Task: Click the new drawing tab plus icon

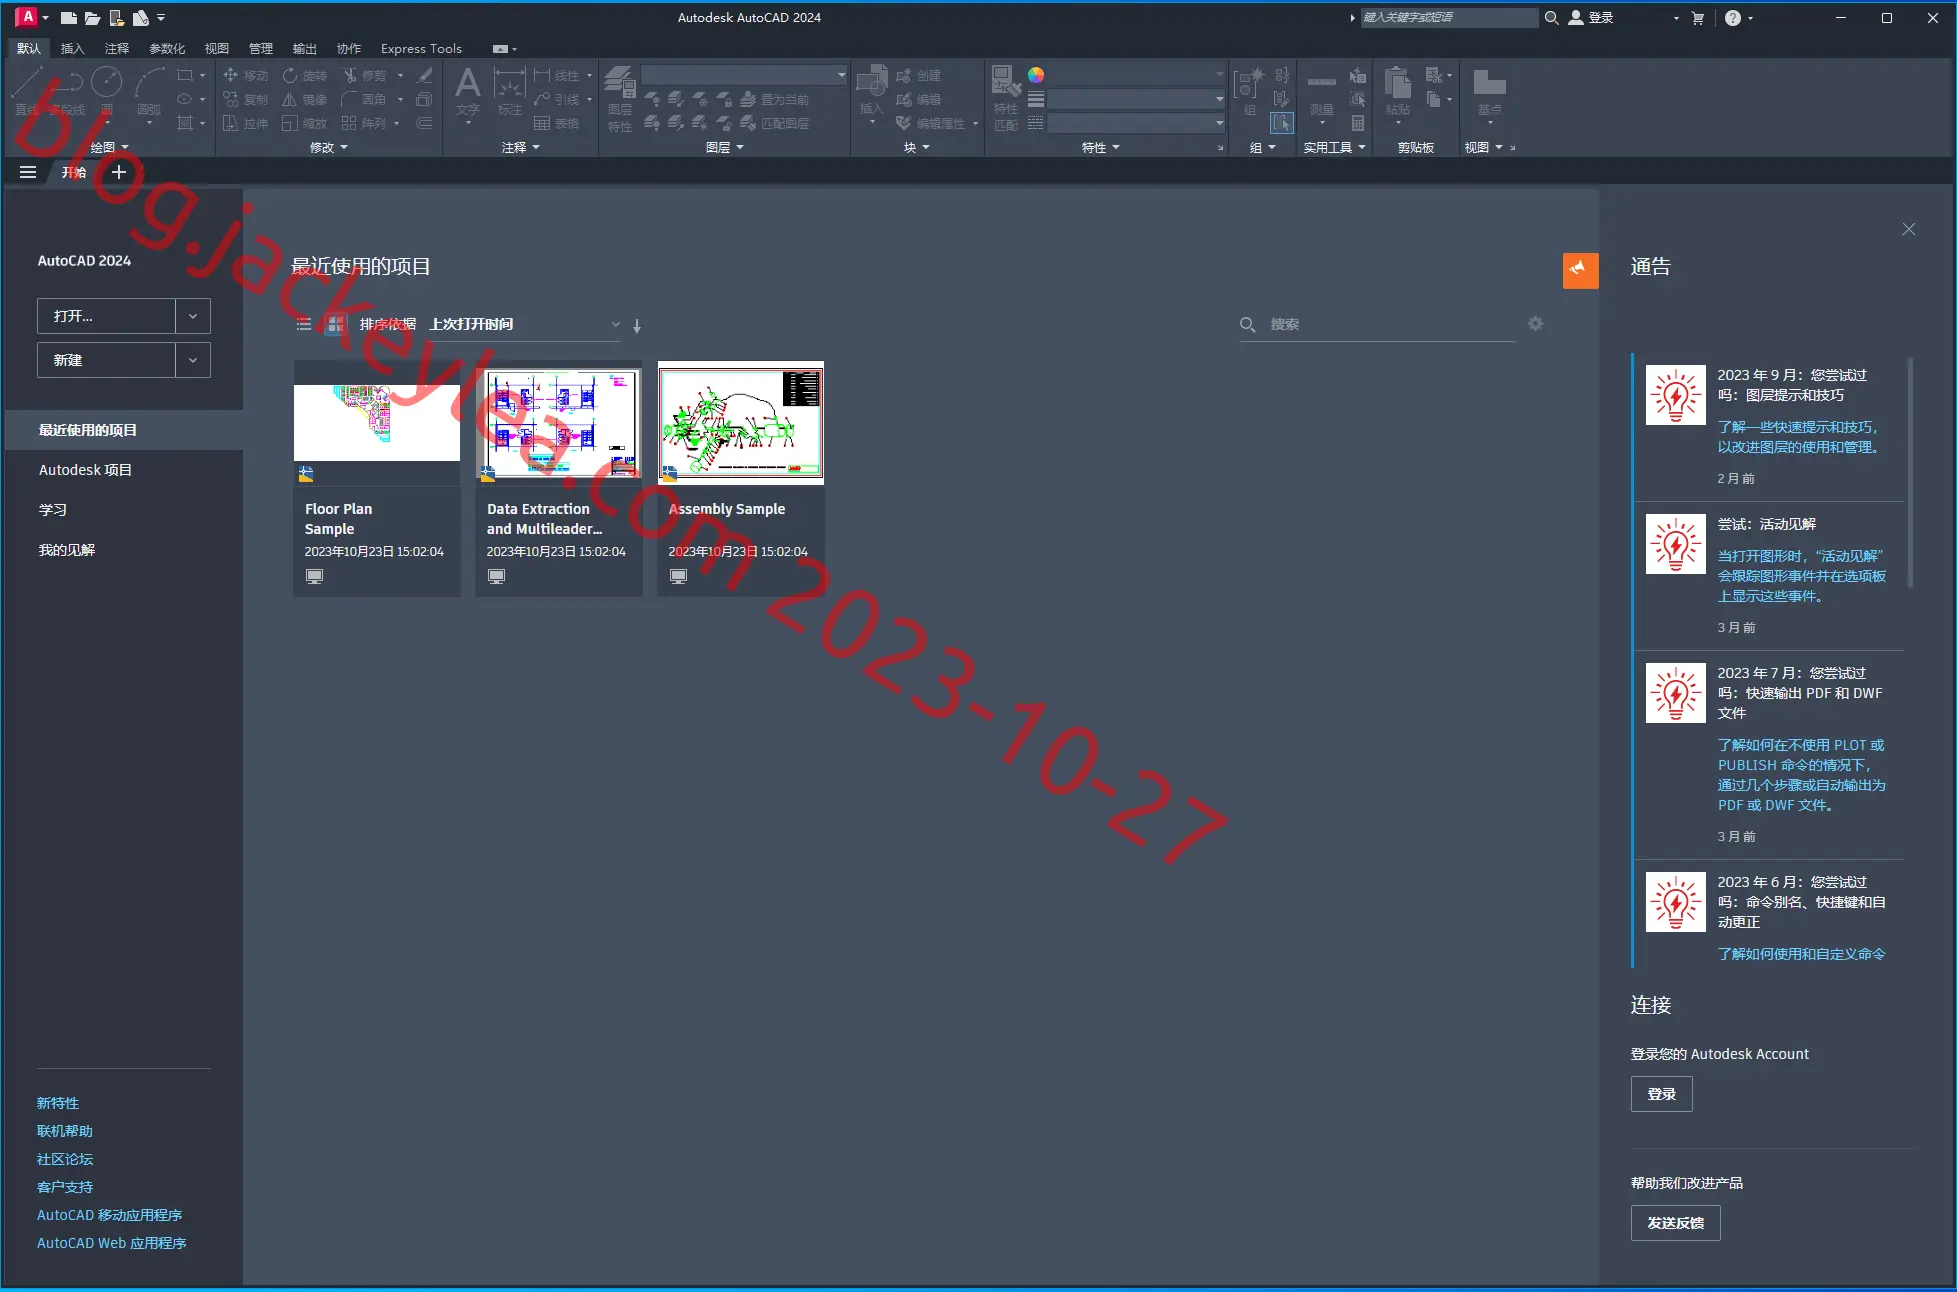Action: click(x=119, y=172)
